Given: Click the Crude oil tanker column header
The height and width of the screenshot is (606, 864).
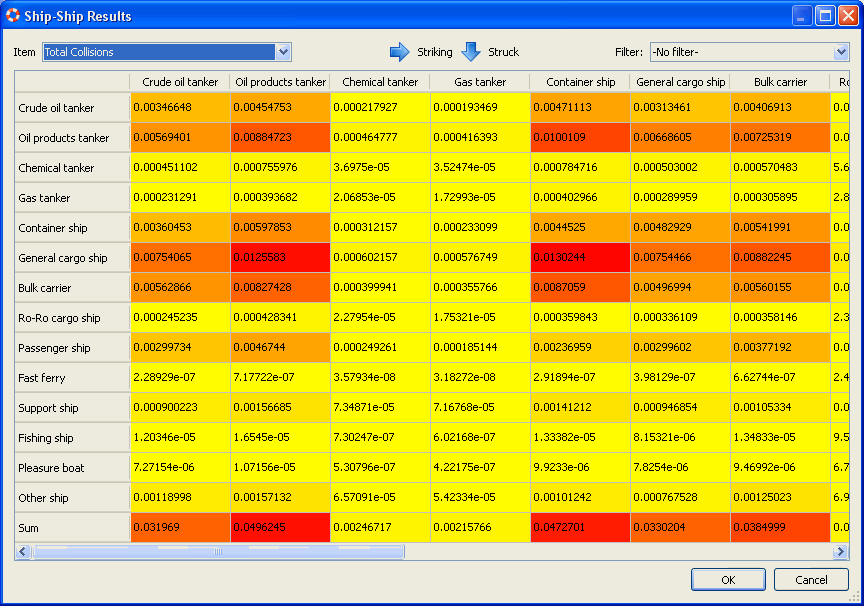Looking at the screenshot, I should coord(180,82).
